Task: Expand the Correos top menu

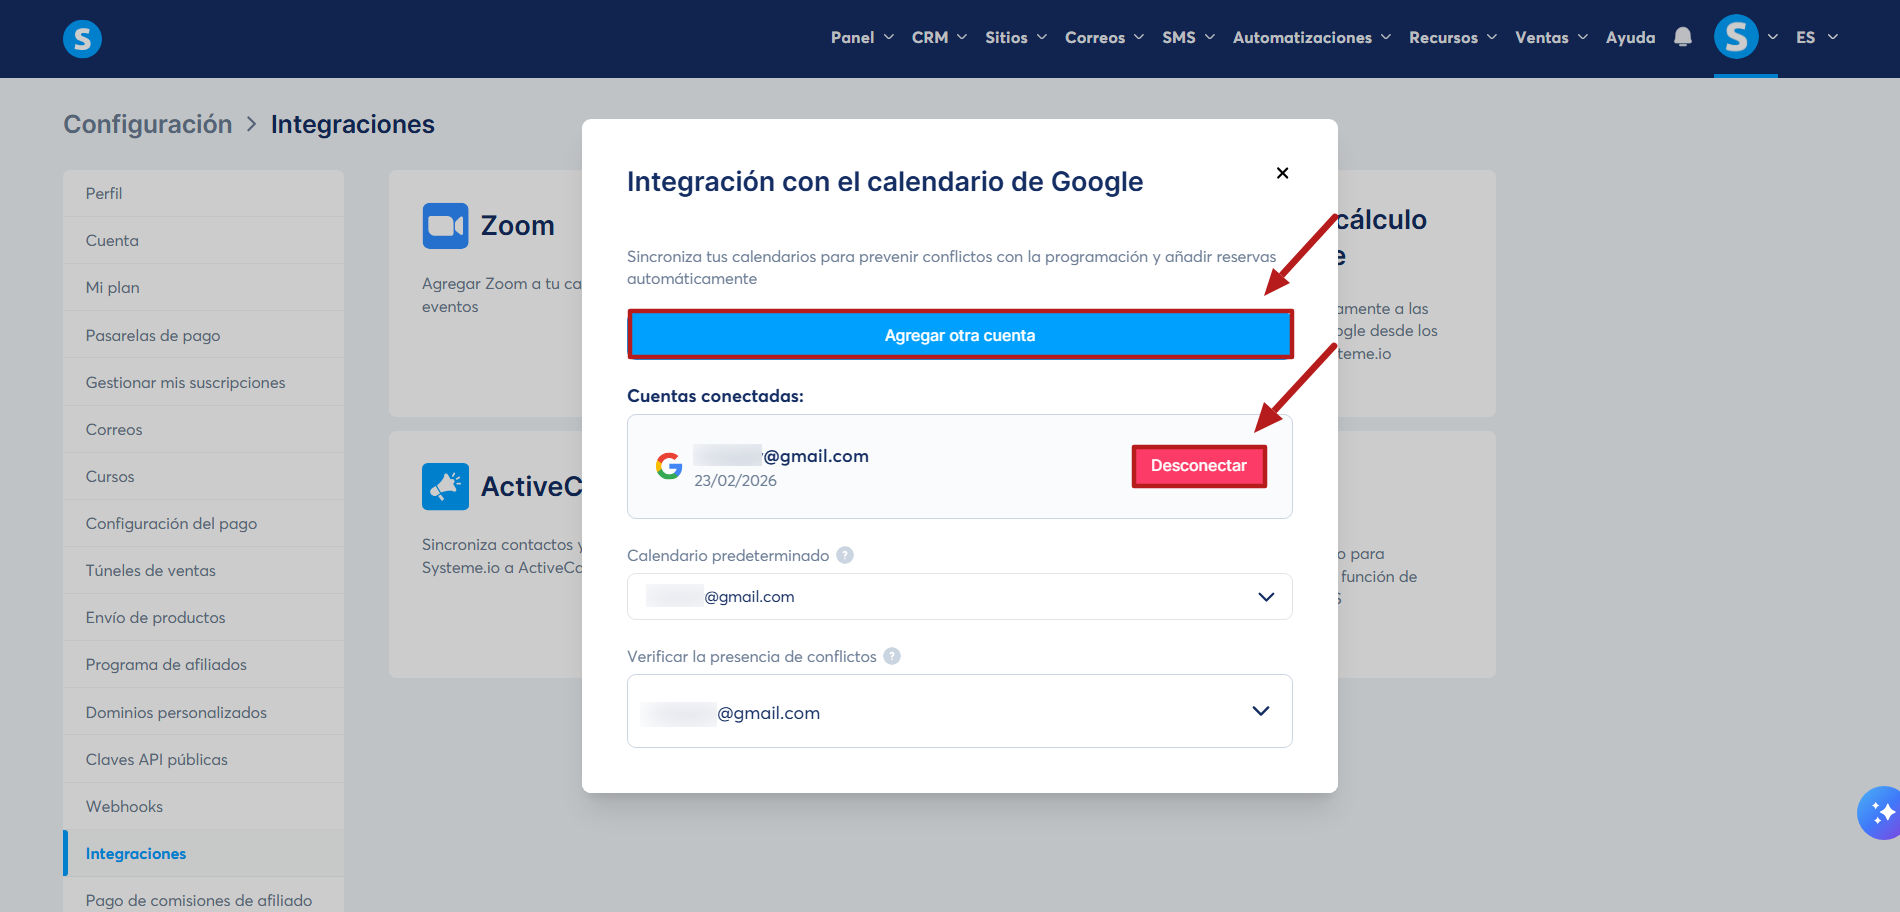Action: [1104, 37]
